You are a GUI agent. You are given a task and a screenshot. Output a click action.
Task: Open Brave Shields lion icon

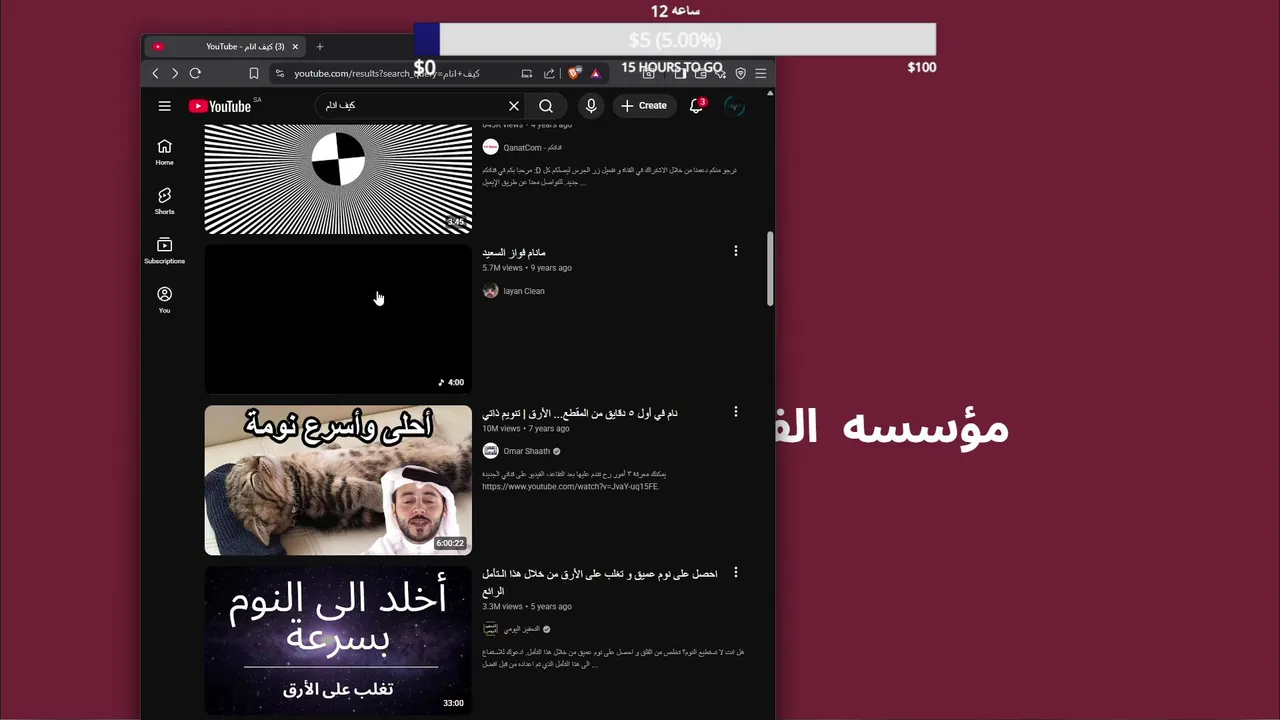pos(574,73)
